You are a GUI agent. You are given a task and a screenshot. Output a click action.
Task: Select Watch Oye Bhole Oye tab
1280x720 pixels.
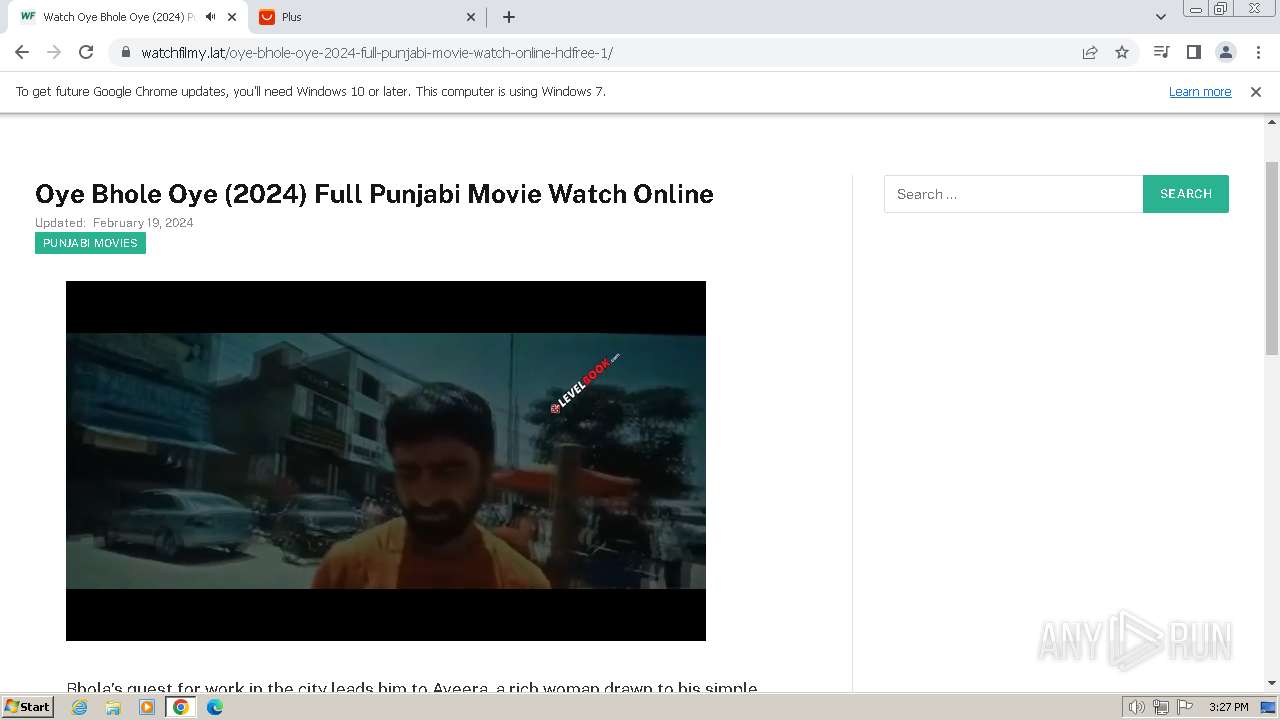click(x=118, y=17)
